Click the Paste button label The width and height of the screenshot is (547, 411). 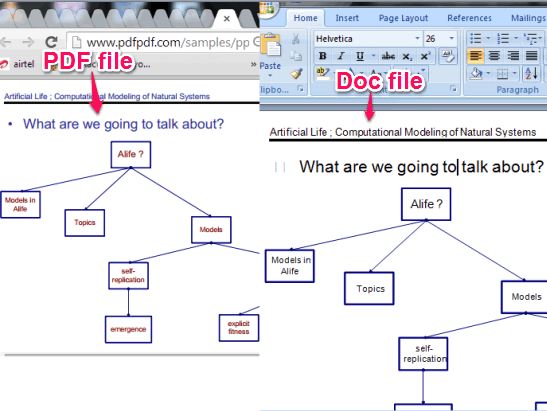(270, 66)
